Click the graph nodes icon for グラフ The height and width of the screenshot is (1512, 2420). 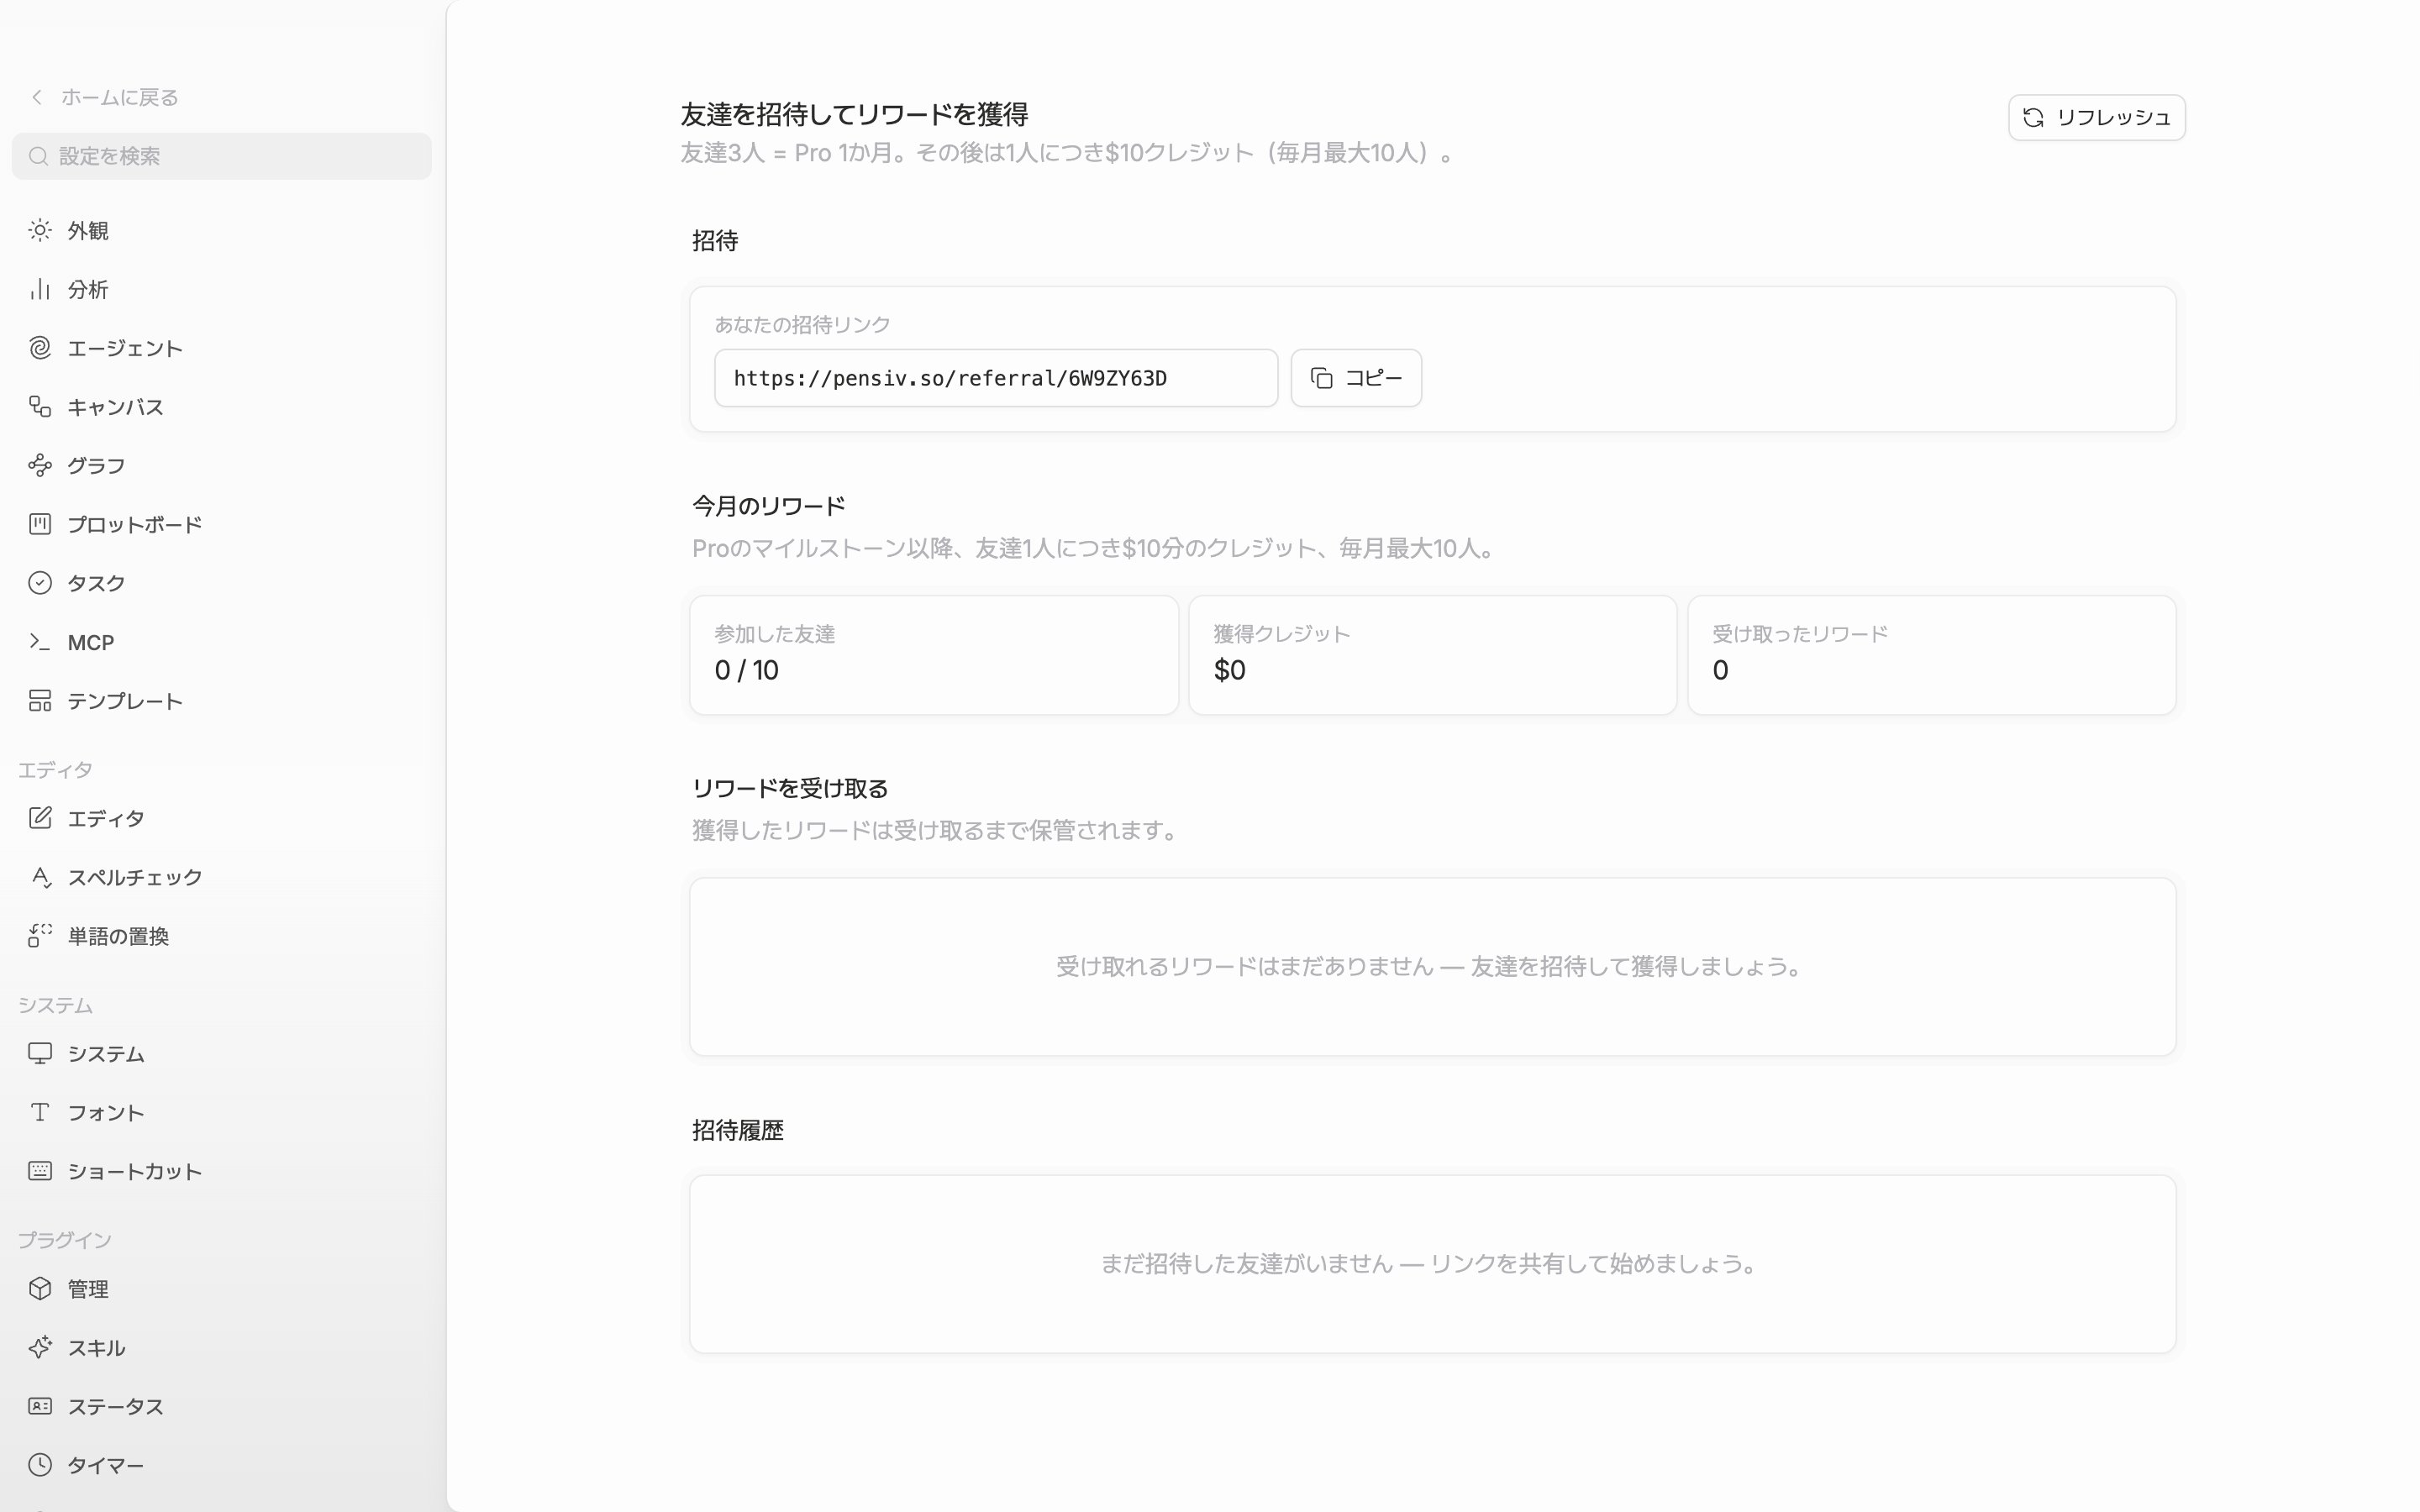pyautogui.click(x=40, y=466)
